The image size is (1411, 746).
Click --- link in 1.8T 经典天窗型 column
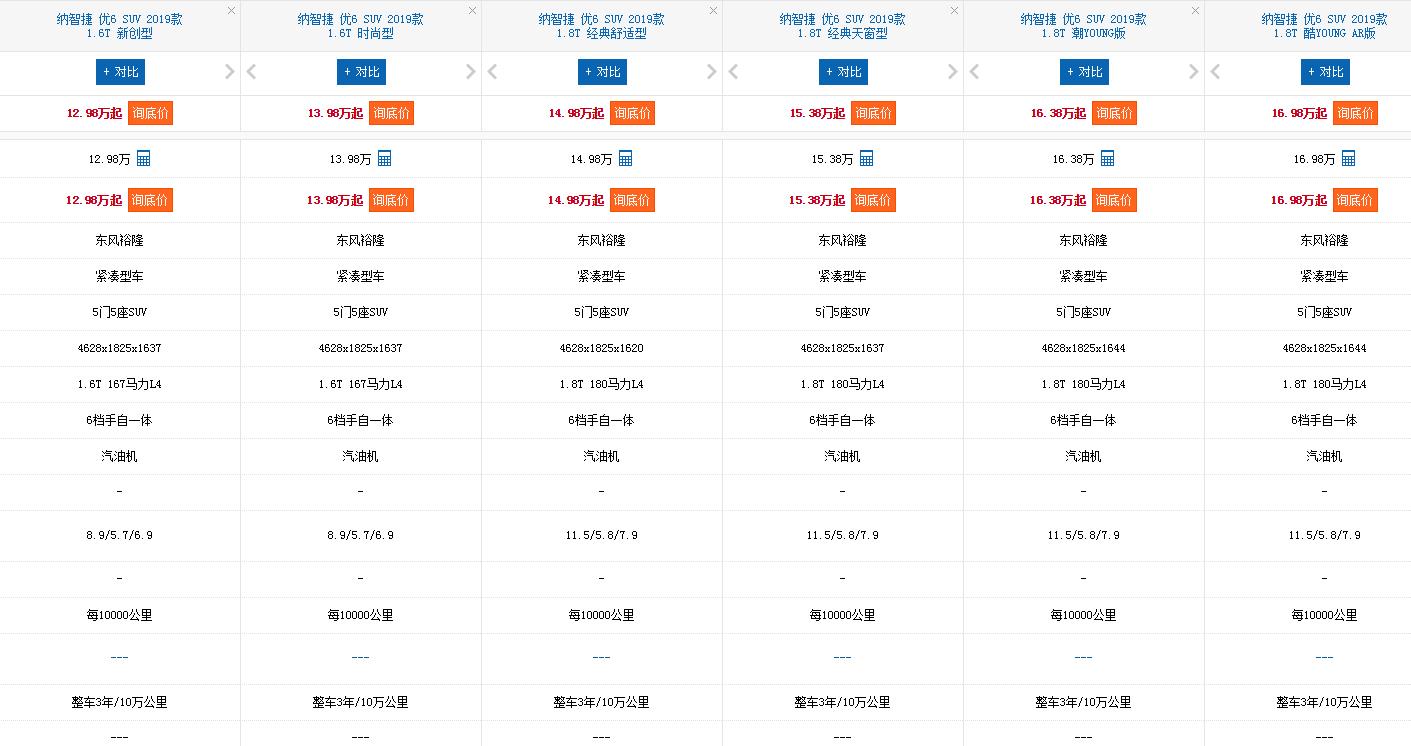(x=843, y=657)
